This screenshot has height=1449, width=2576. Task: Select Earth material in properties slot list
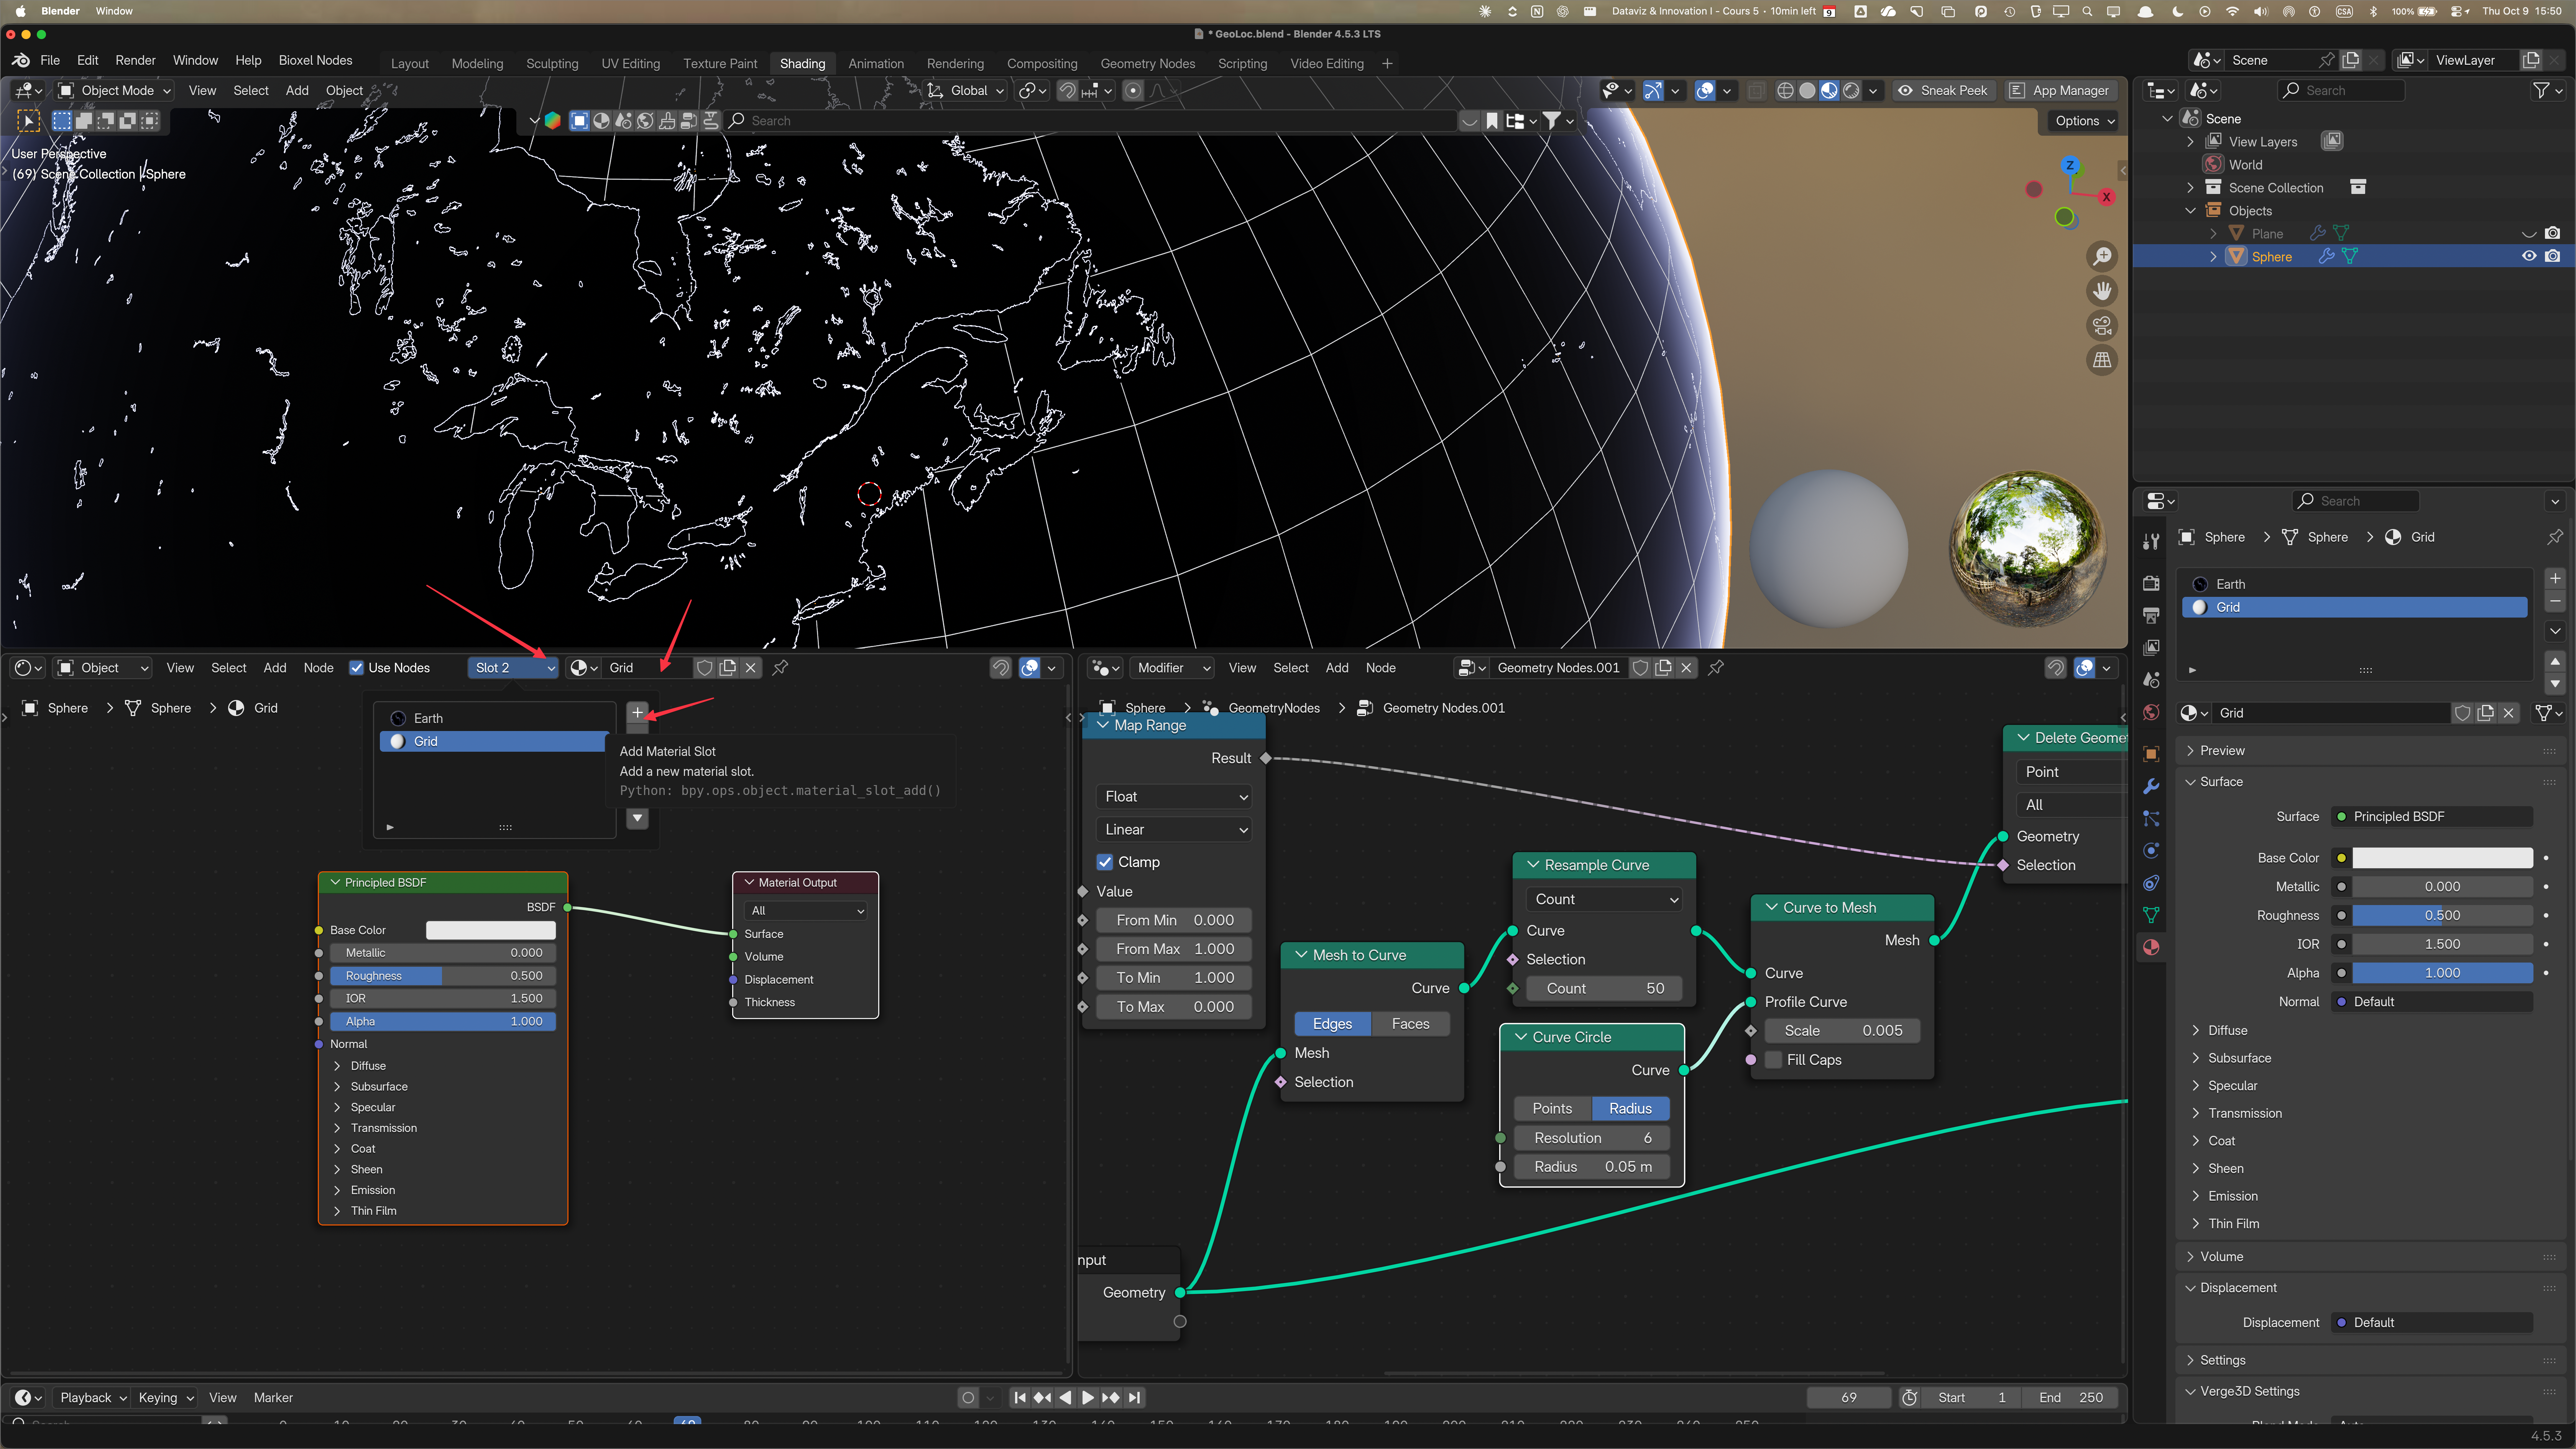tap(2354, 584)
